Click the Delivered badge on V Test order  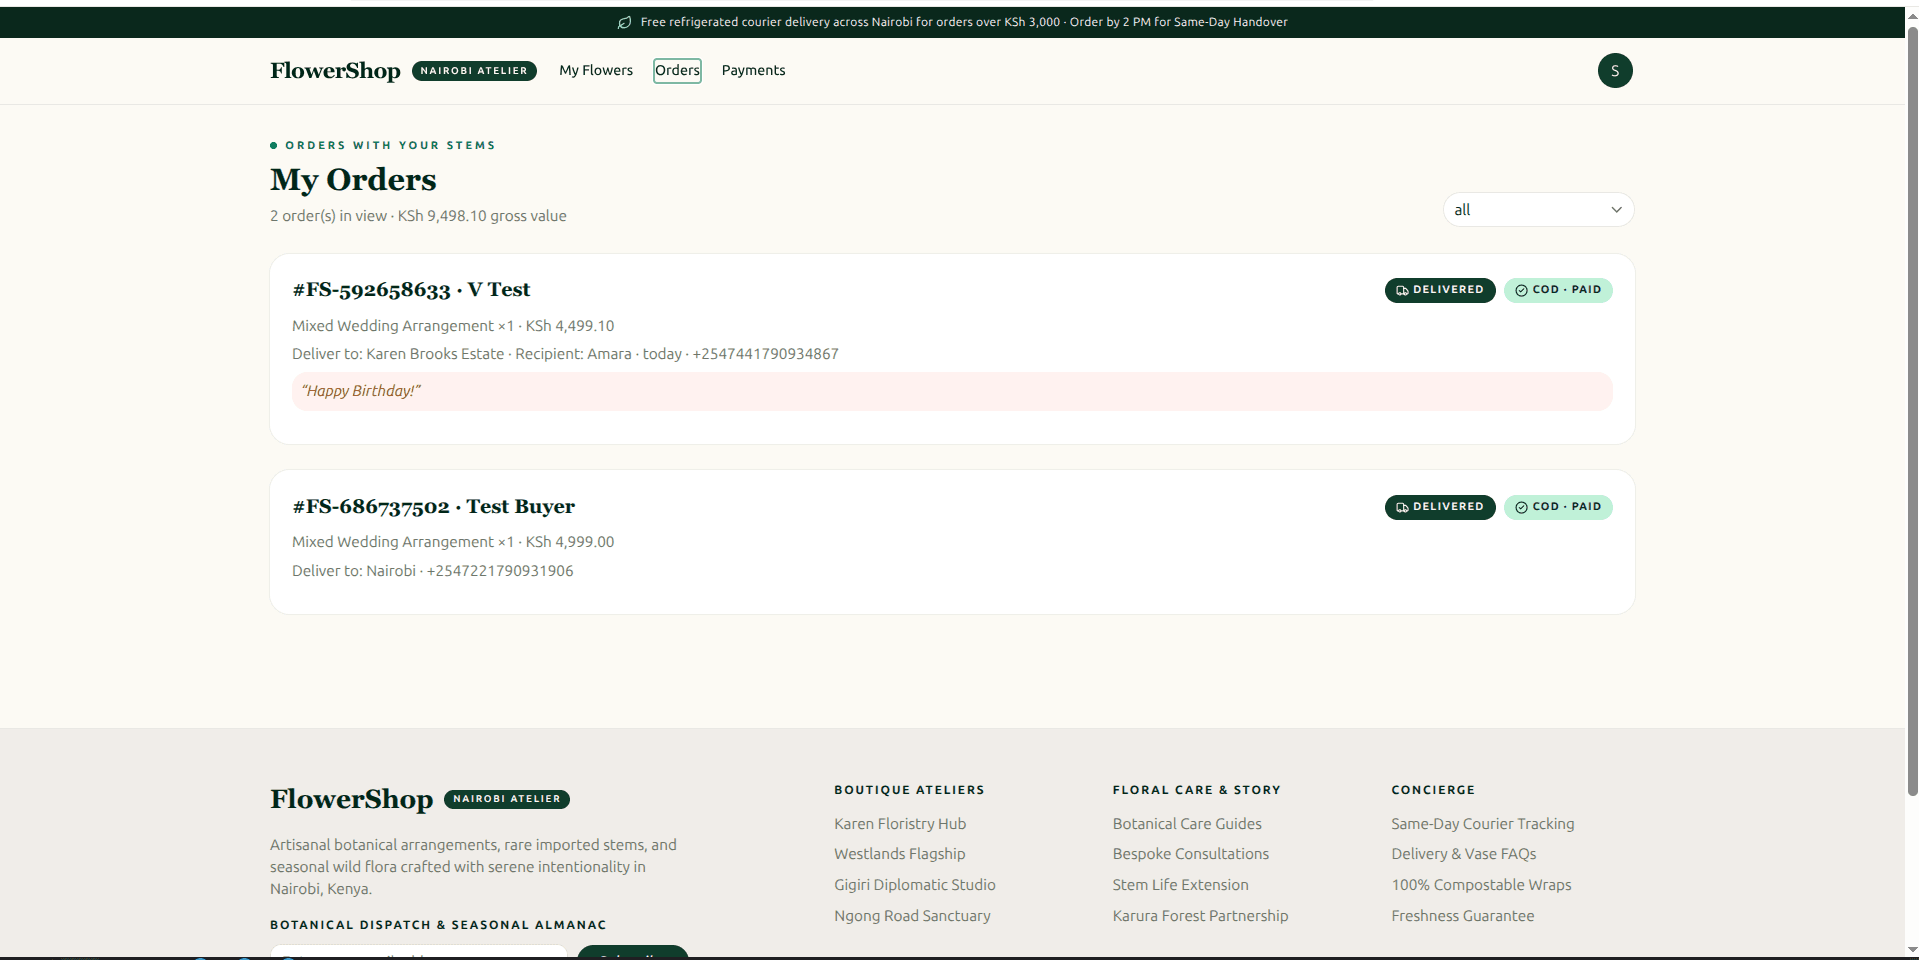(1440, 290)
